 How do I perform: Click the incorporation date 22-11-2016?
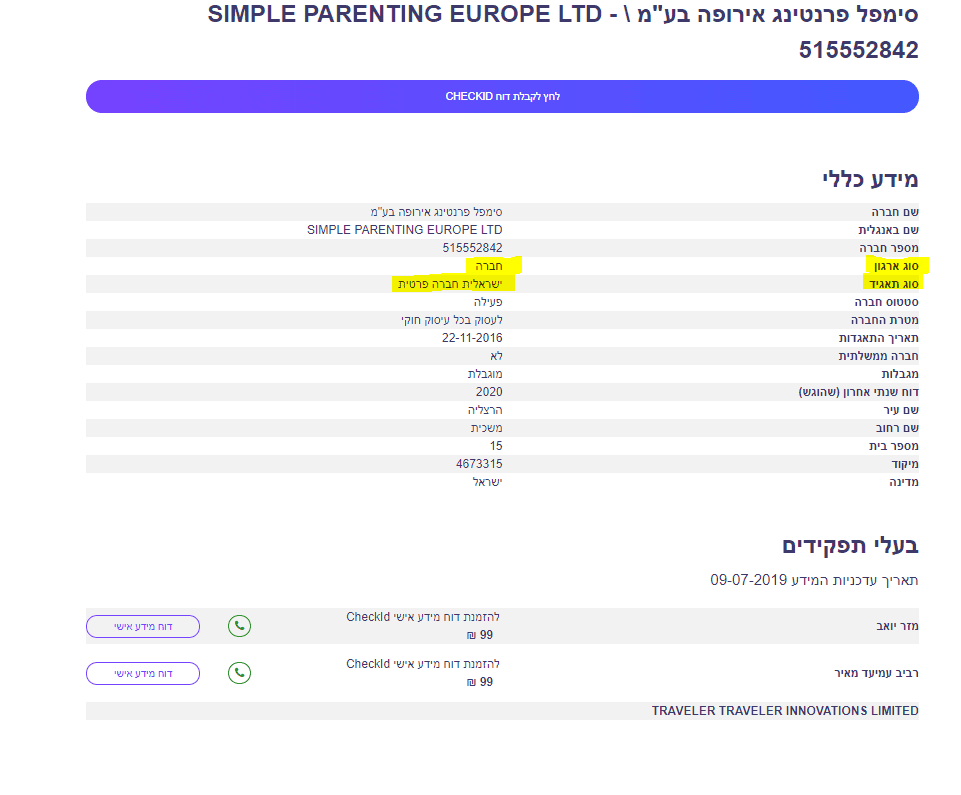pyautogui.click(x=474, y=338)
